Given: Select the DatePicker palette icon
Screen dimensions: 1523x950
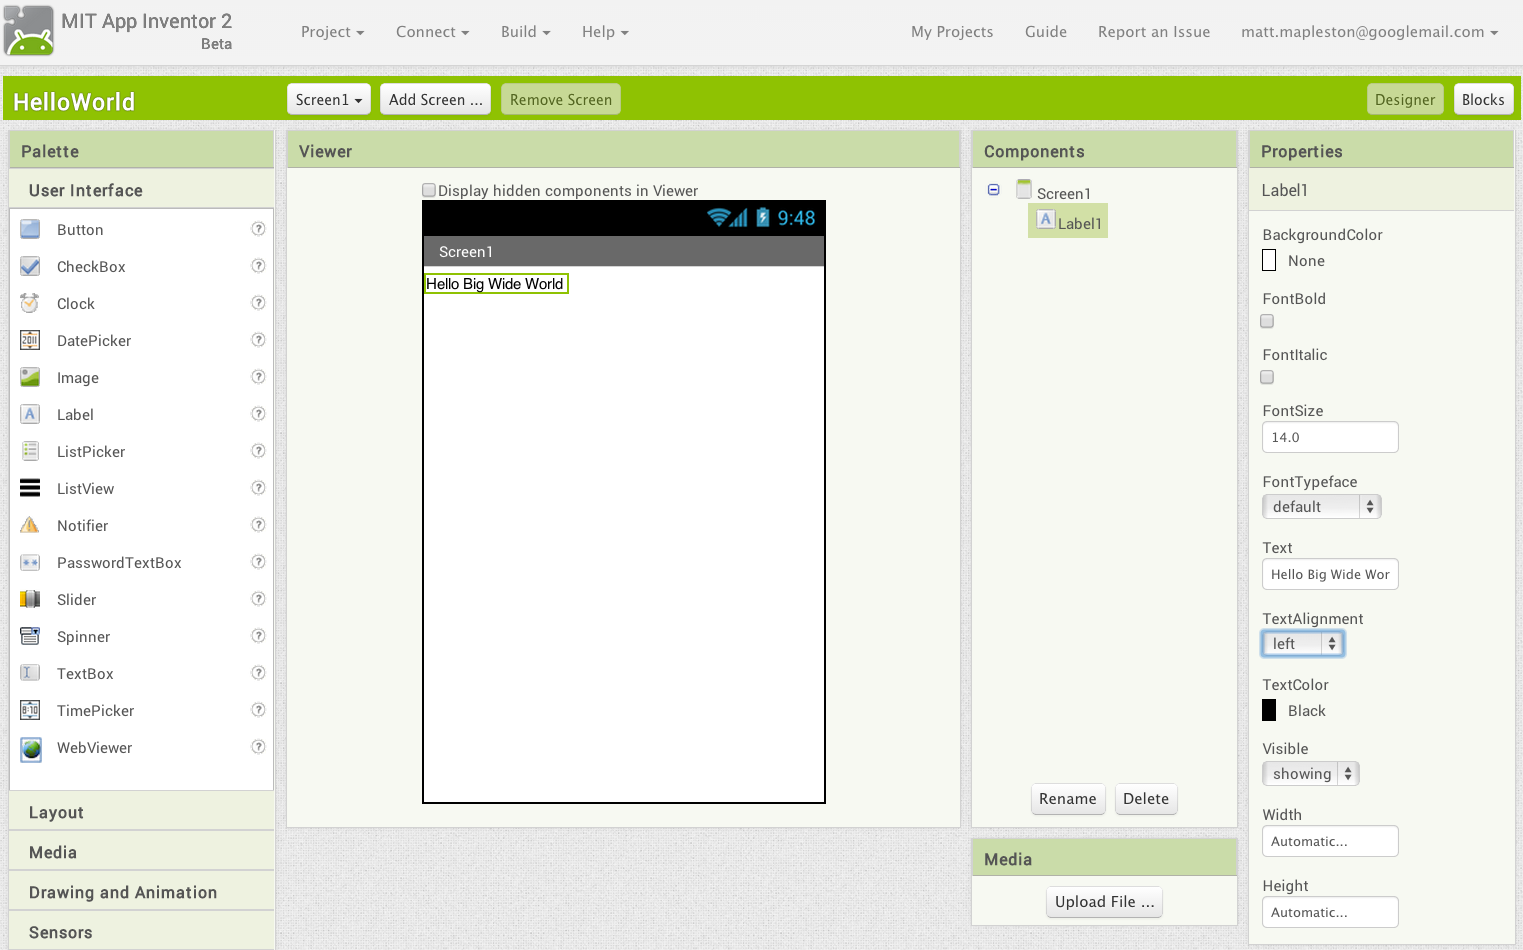Looking at the screenshot, I should [30, 340].
